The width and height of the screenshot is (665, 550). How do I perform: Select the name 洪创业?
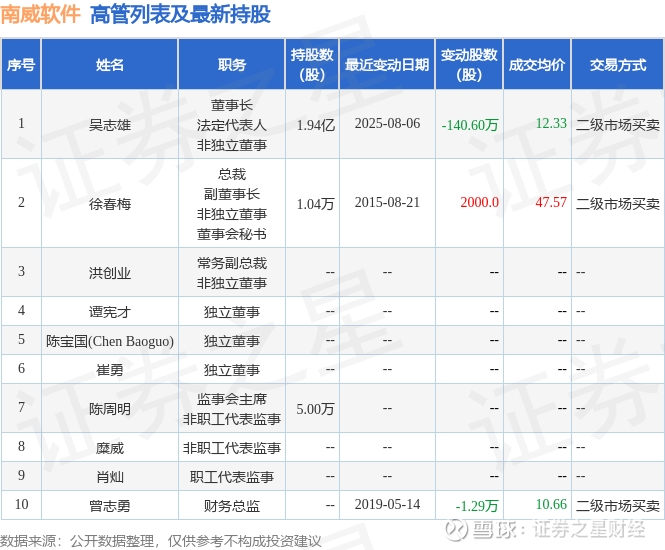[109, 273]
